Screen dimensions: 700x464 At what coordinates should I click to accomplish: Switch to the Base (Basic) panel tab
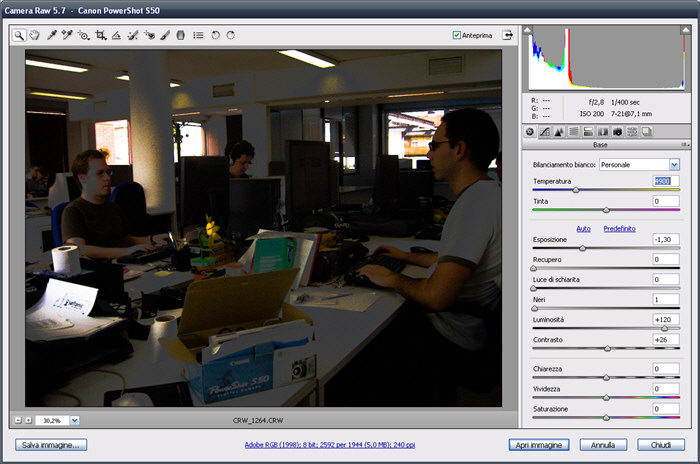click(x=530, y=132)
